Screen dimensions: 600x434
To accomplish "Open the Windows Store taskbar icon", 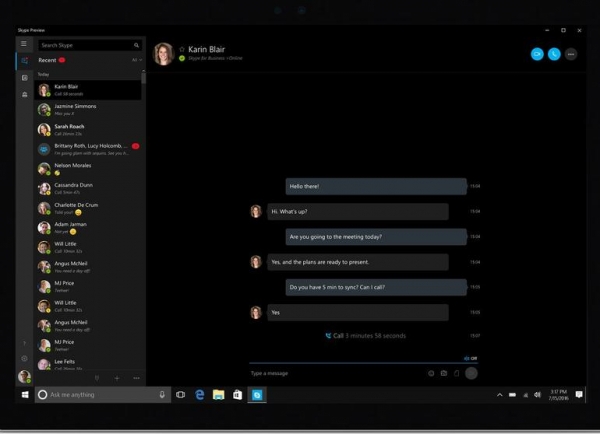I will (238, 395).
